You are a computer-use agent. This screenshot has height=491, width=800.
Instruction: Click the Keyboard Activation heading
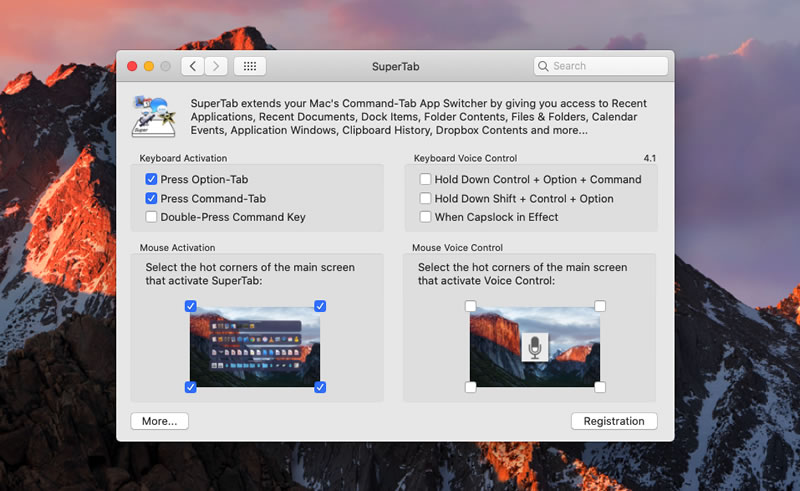point(183,158)
